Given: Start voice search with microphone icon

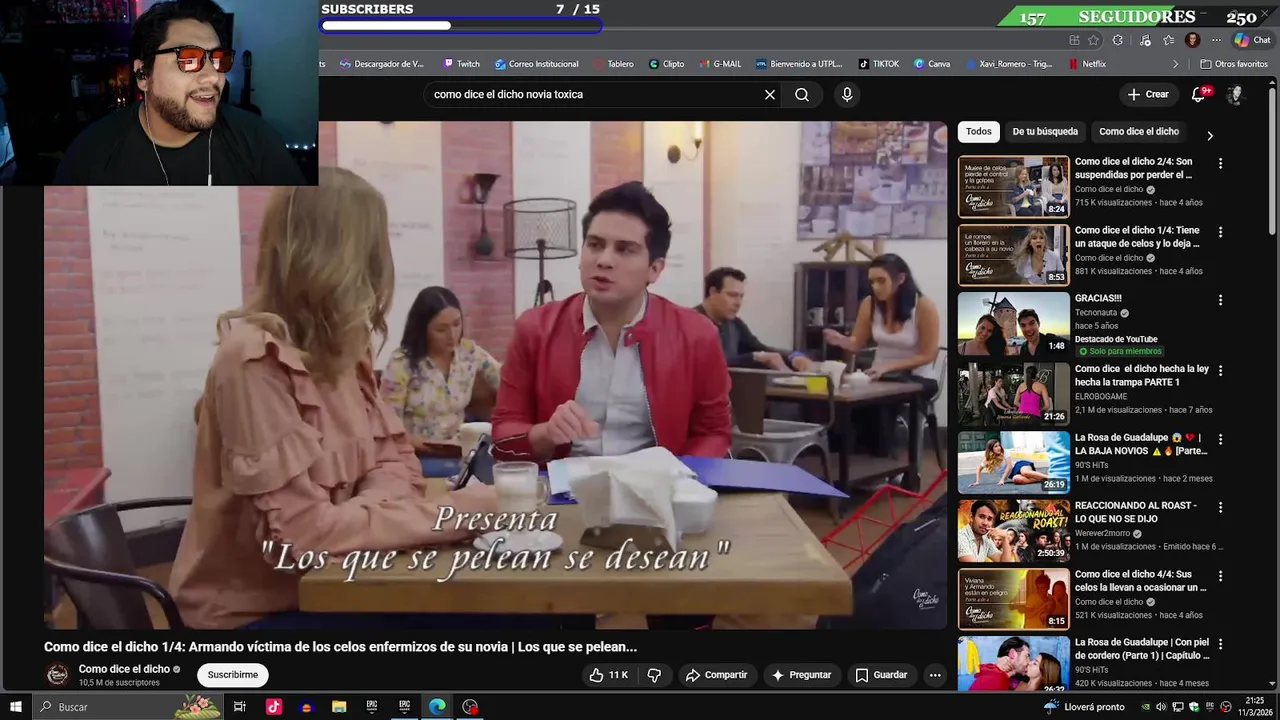Looking at the screenshot, I should [847, 94].
